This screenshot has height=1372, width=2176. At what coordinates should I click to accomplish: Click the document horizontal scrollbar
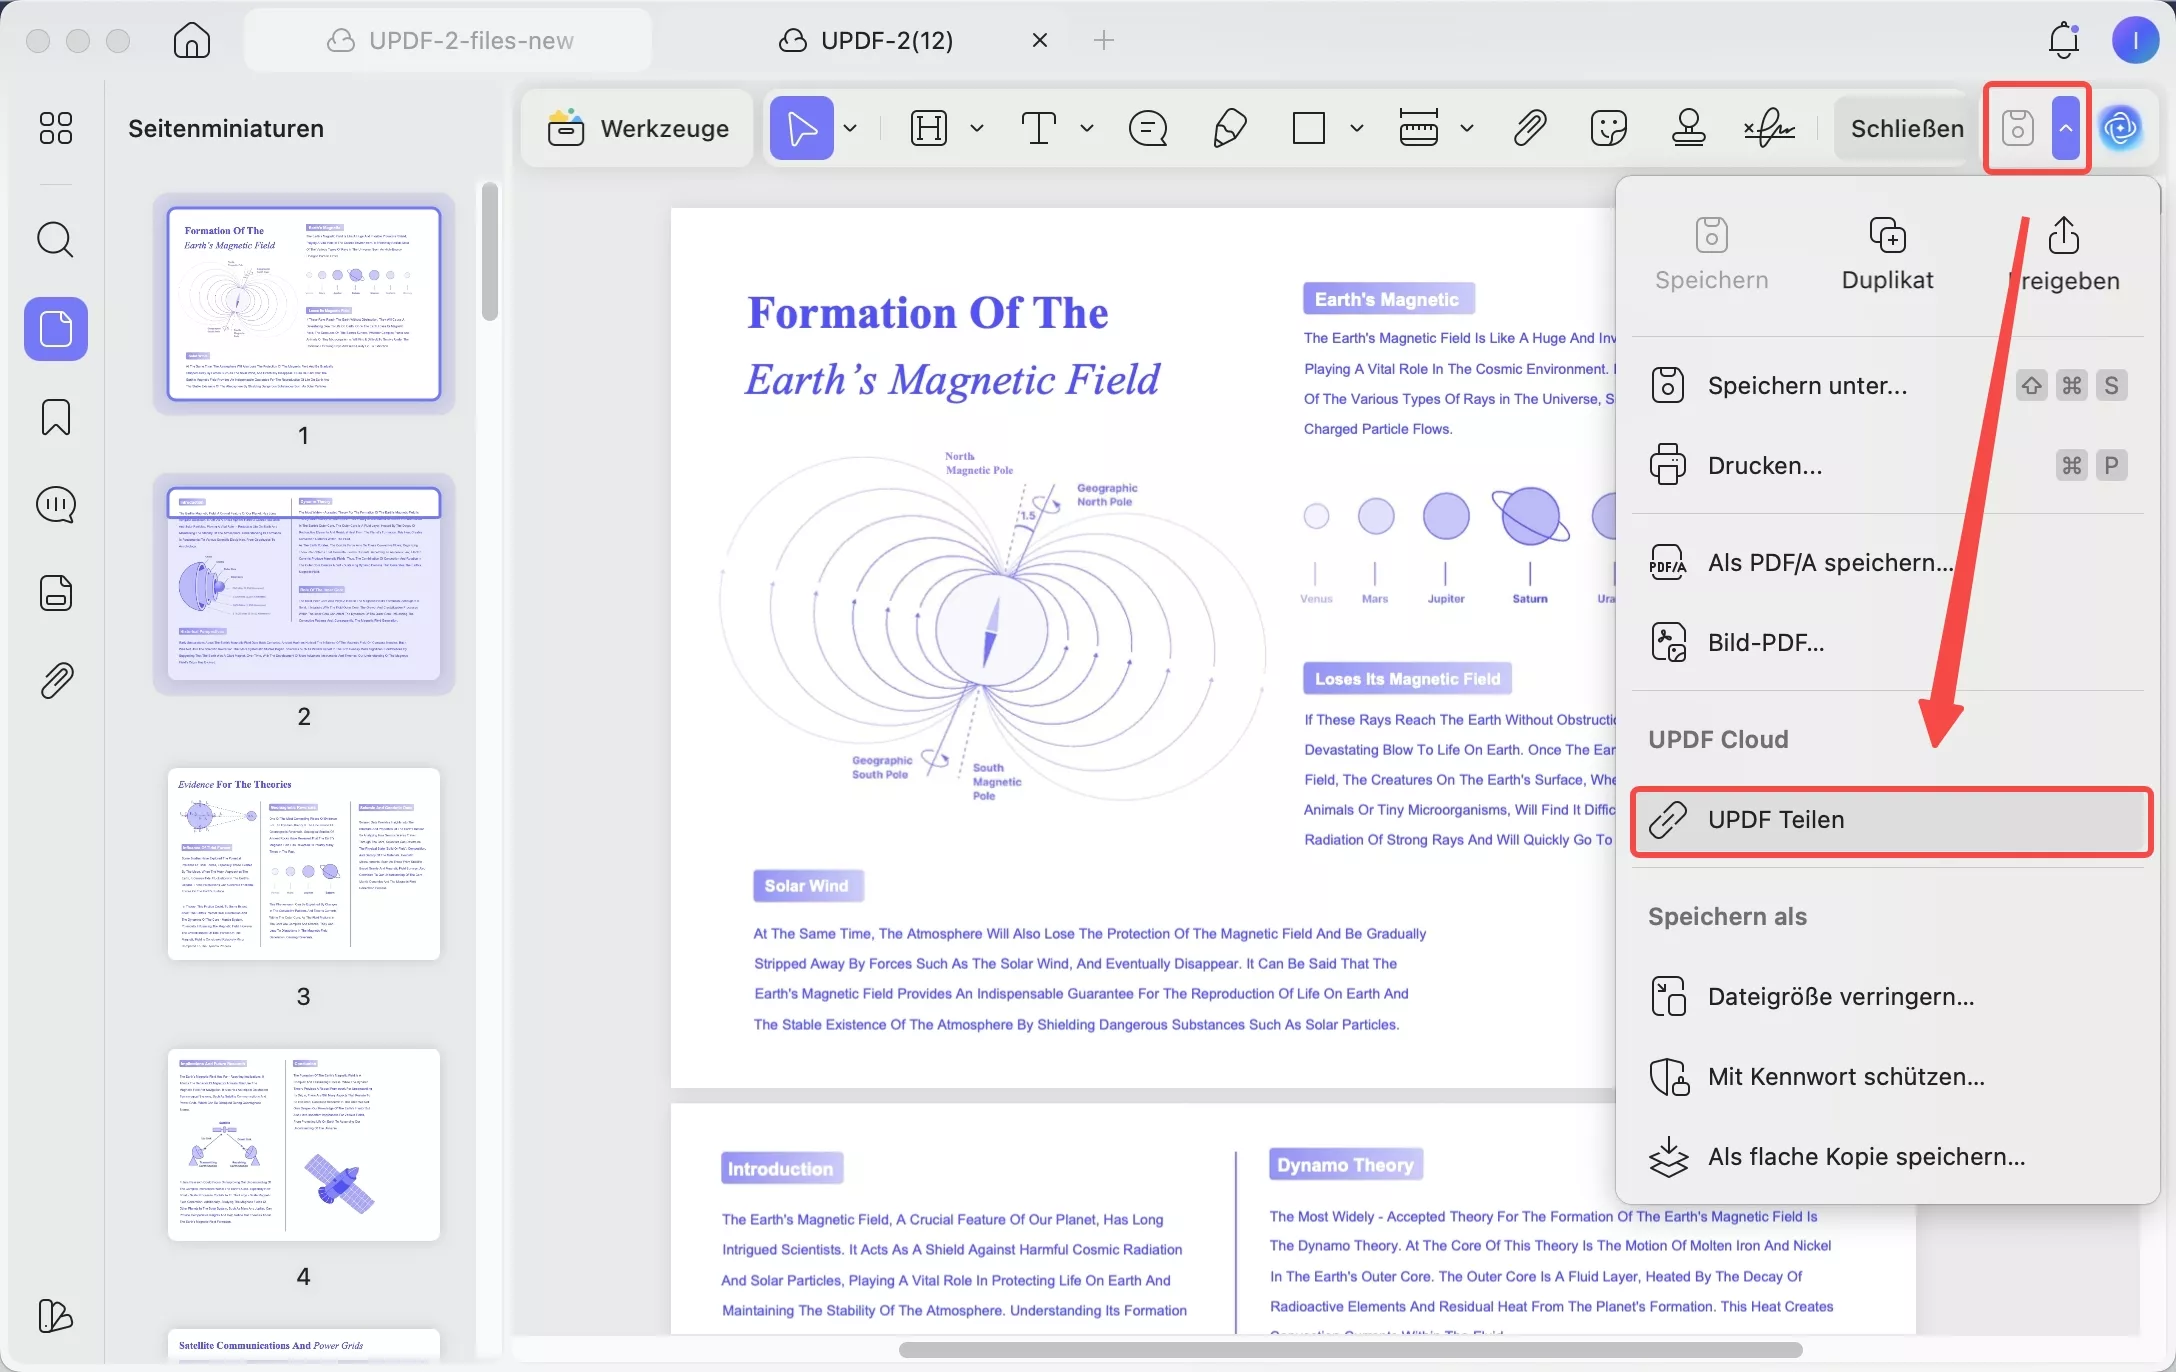click(1350, 1350)
